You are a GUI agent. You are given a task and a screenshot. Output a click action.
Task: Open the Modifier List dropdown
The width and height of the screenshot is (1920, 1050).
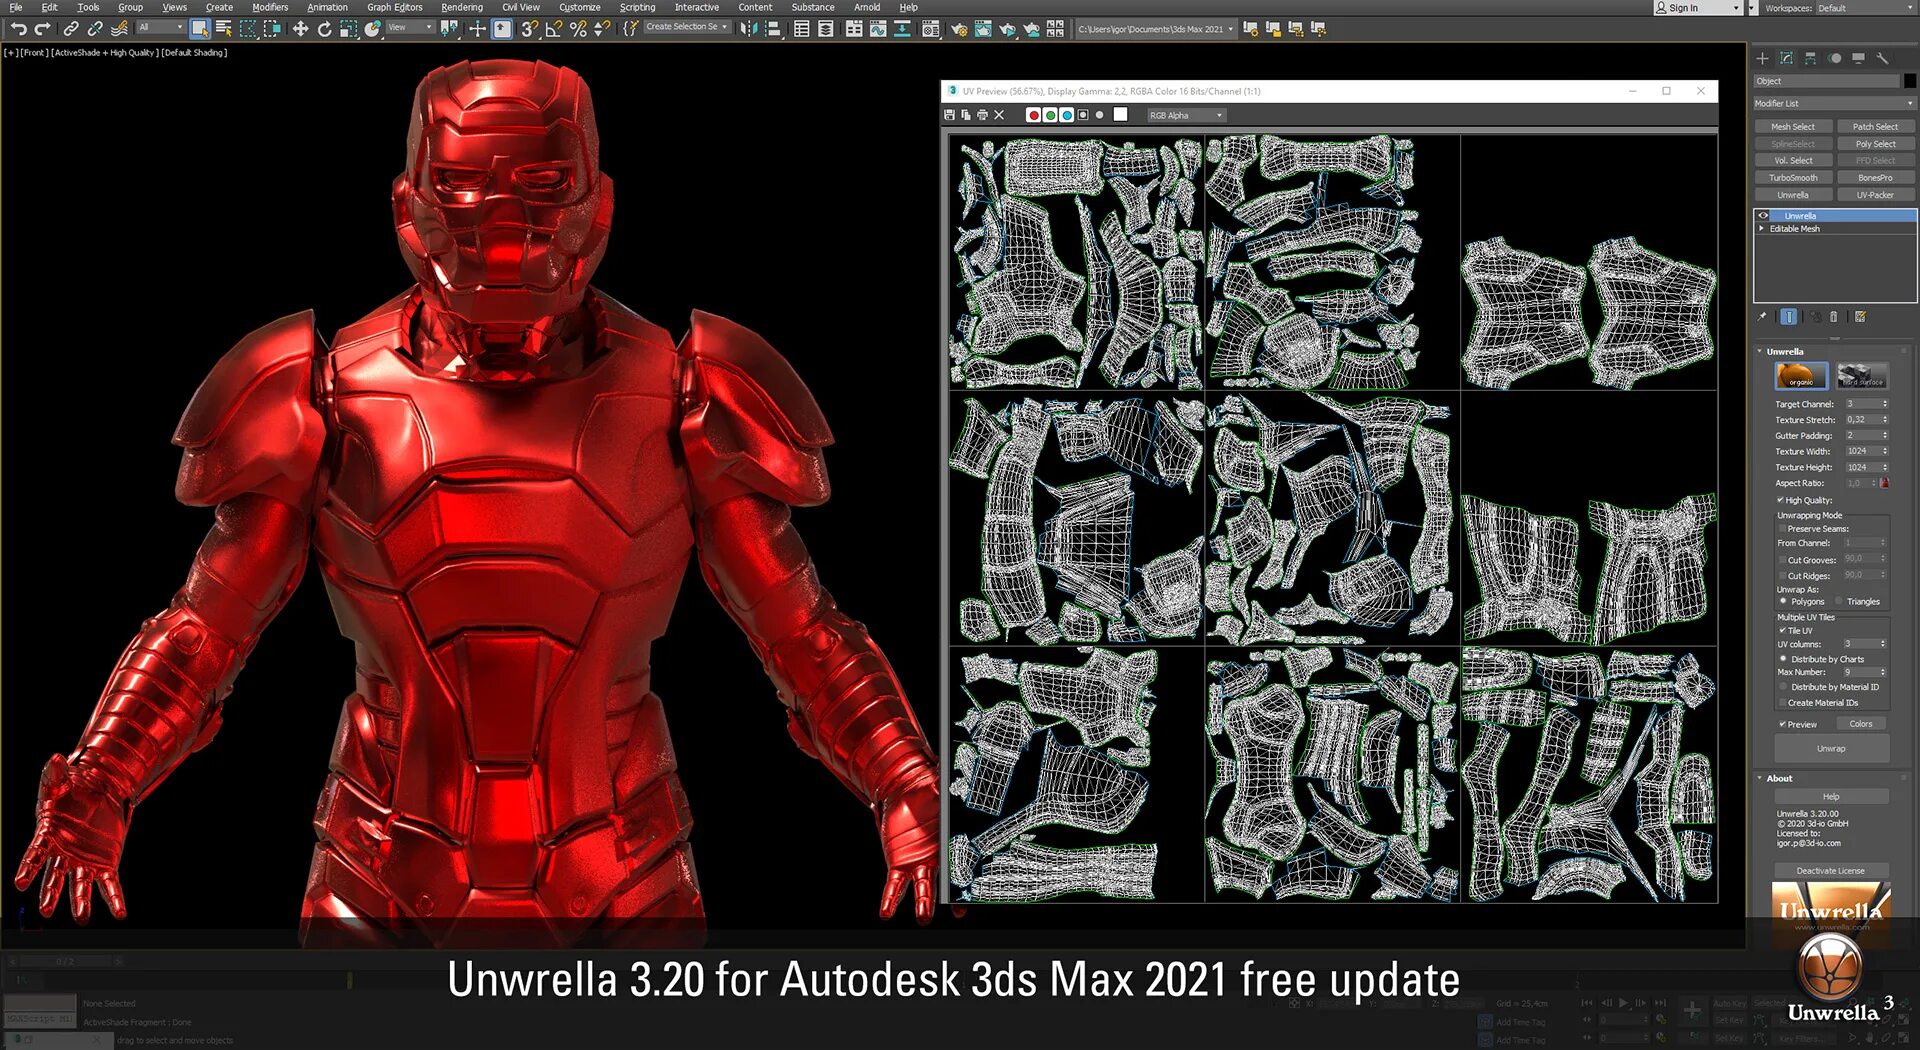pyautogui.click(x=1834, y=103)
